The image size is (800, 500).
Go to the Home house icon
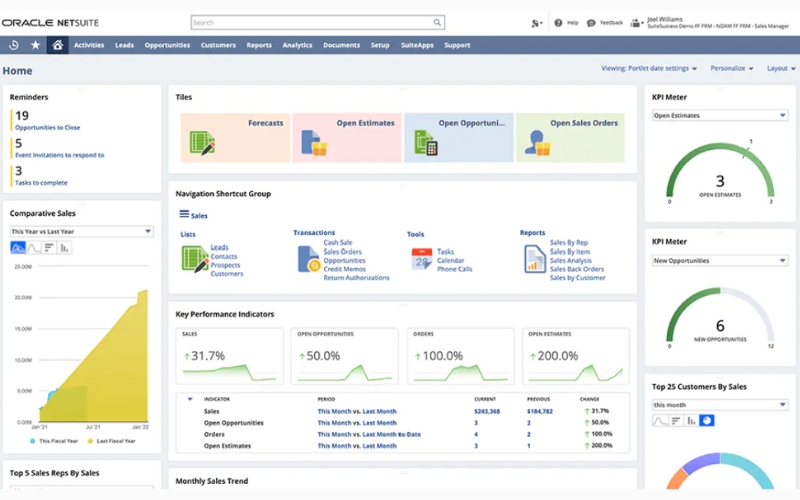pos(58,45)
